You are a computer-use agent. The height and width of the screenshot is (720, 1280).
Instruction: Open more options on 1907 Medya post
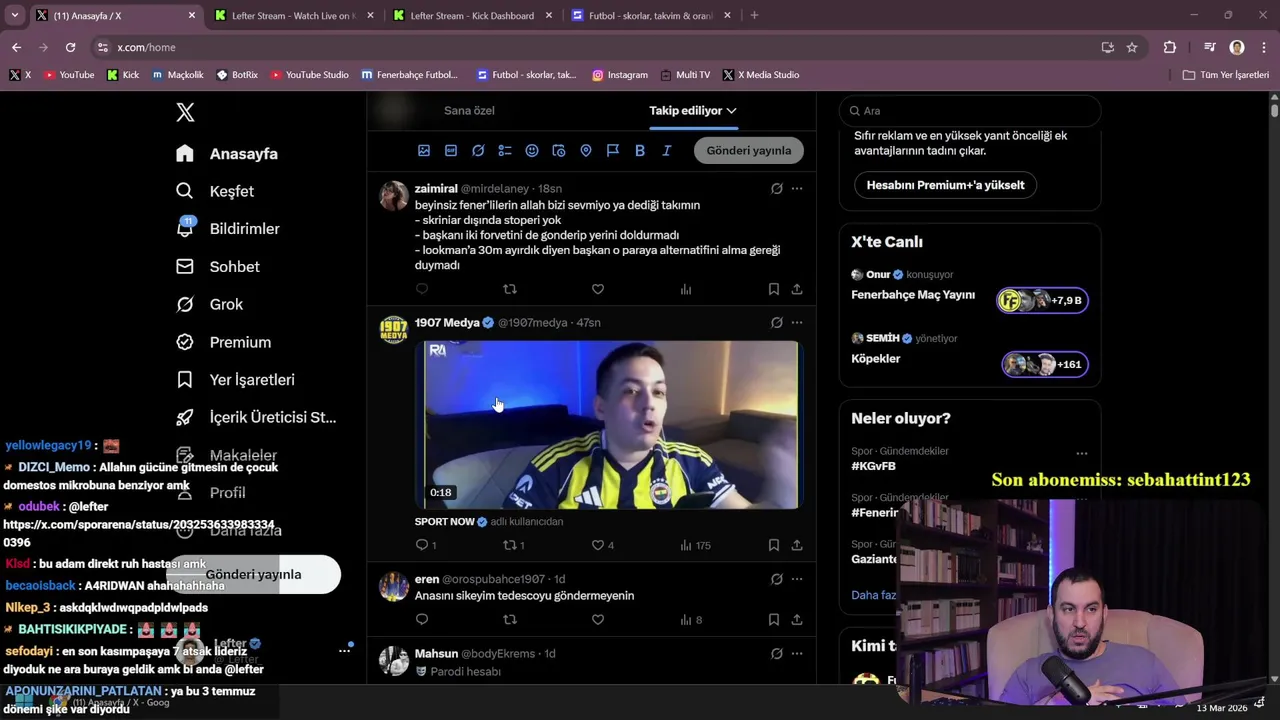coord(797,322)
